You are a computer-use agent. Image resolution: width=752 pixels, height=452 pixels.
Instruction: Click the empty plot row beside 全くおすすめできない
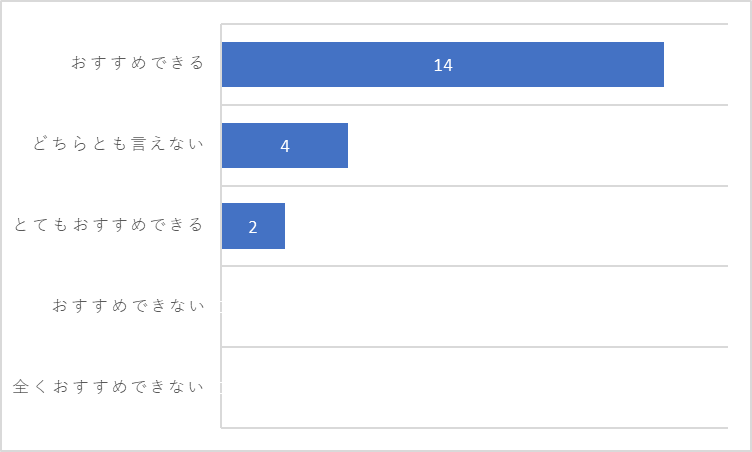click(475, 387)
